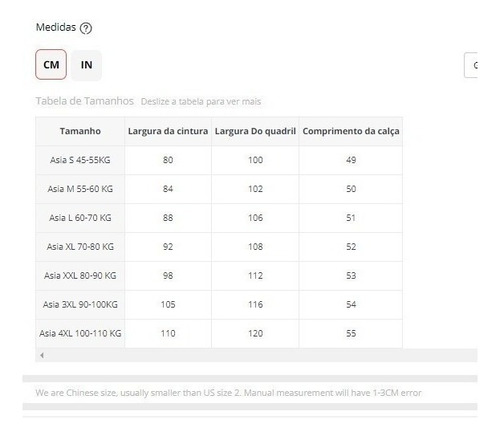Select the Asia XXL 80-90 KG row

pos(219,276)
